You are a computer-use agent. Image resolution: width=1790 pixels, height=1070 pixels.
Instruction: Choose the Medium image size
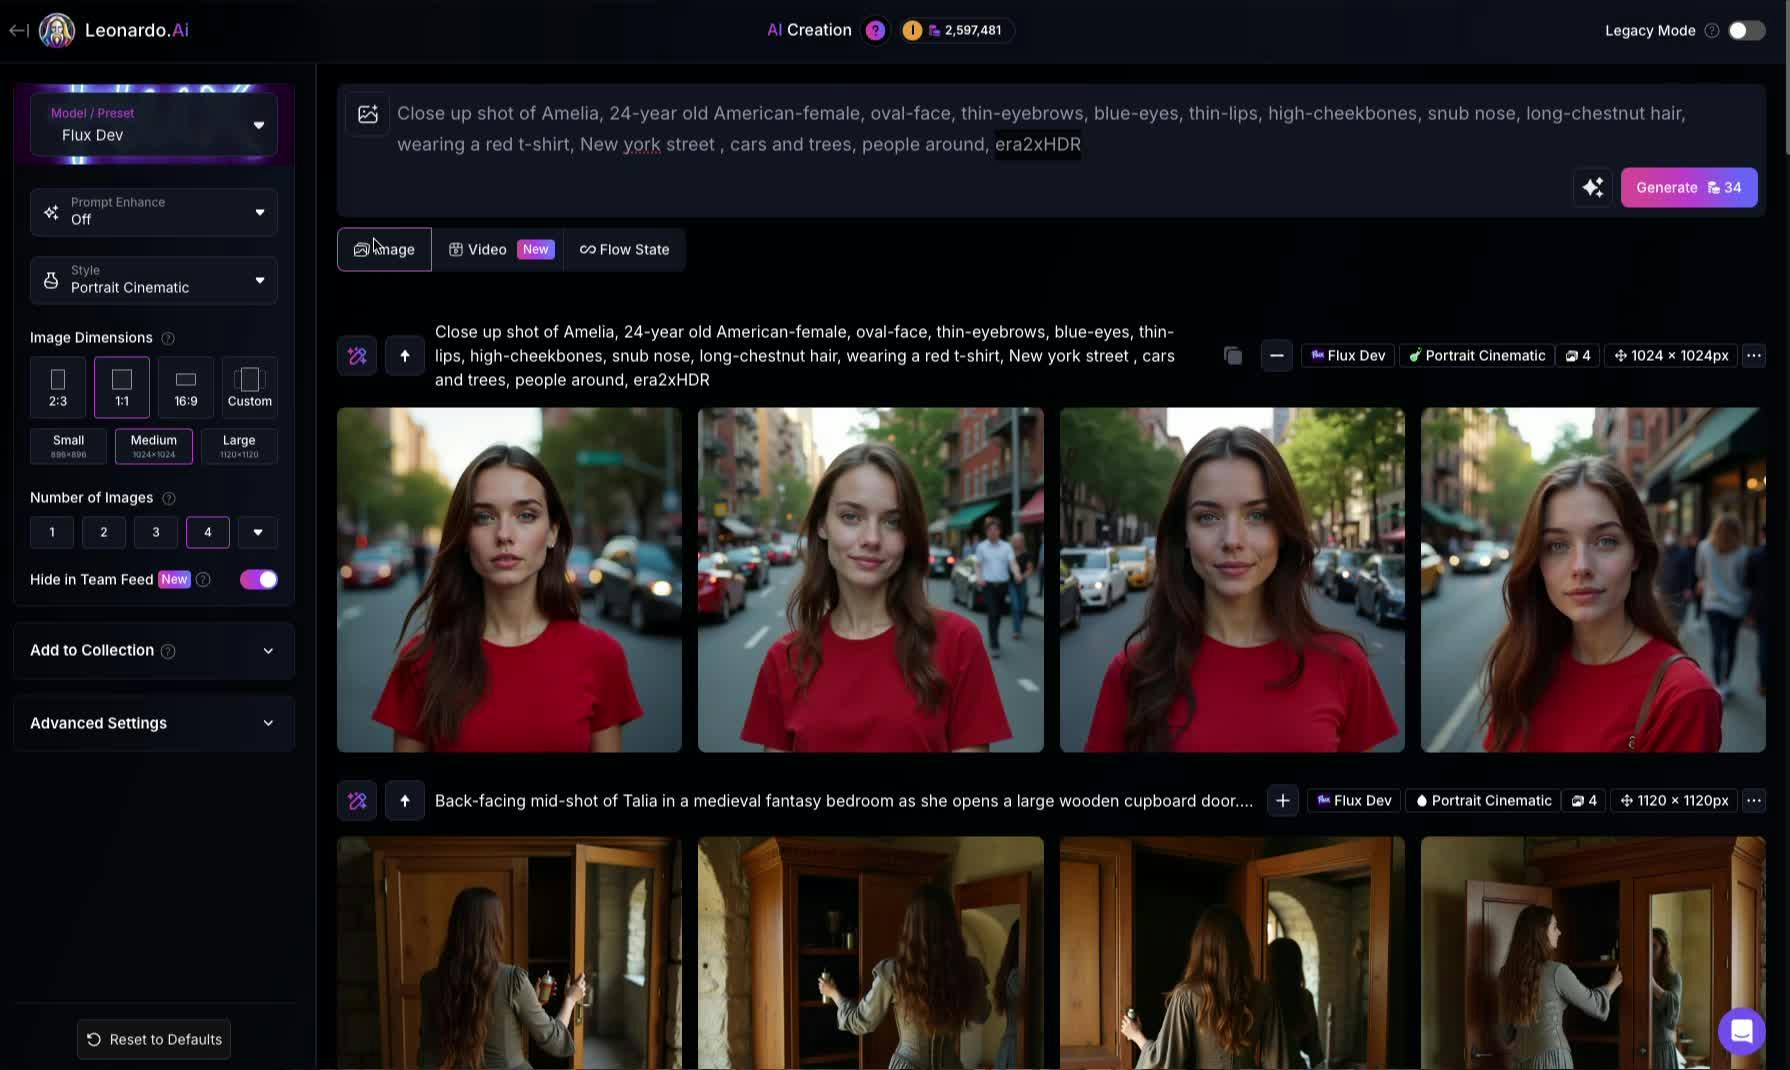click(x=153, y=445)
